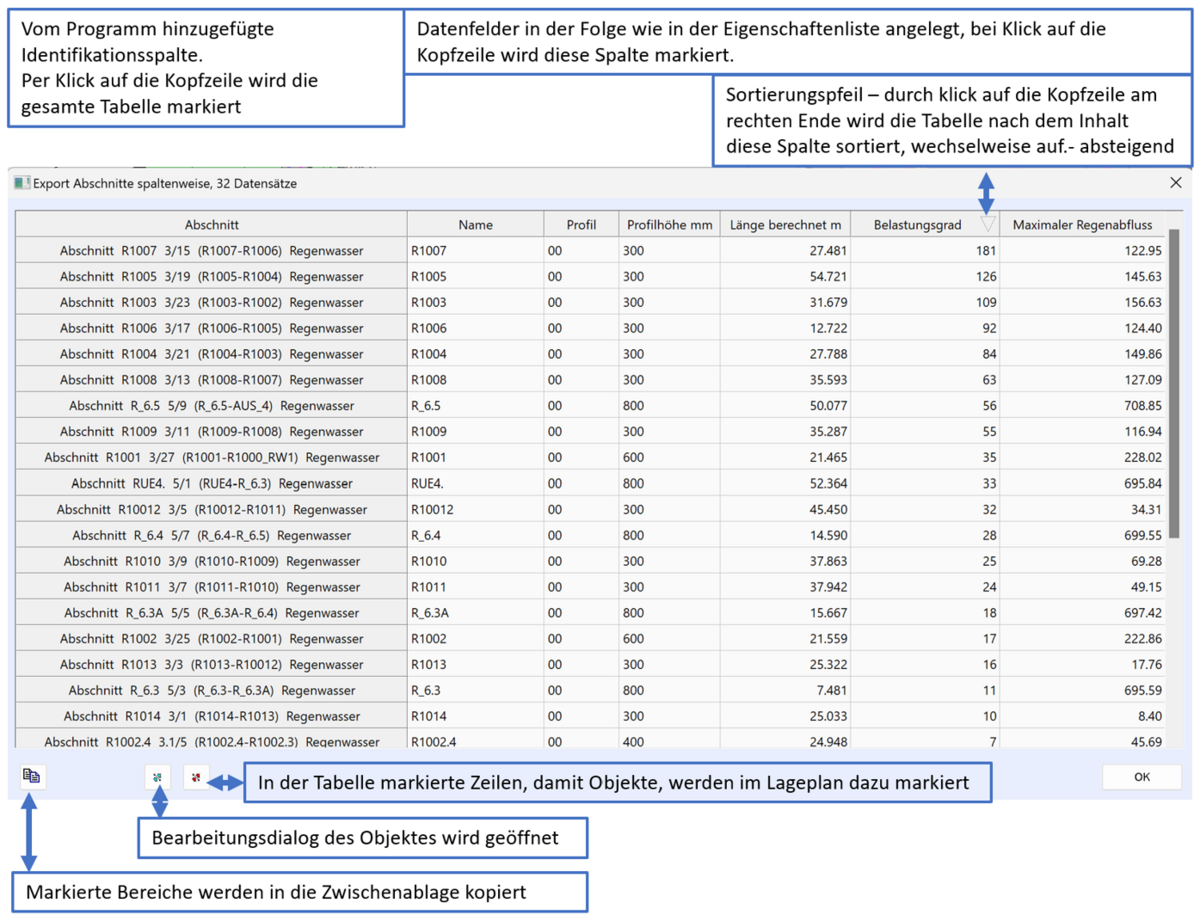Click the Profil column header

pos(581,224)
